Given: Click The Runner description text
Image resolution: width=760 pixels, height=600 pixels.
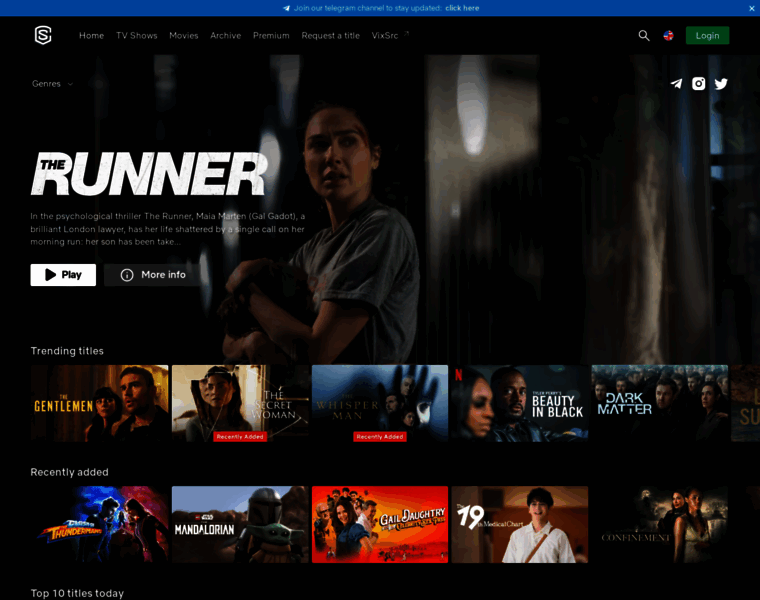Looking at the screenshot, I should click(168, 229).
